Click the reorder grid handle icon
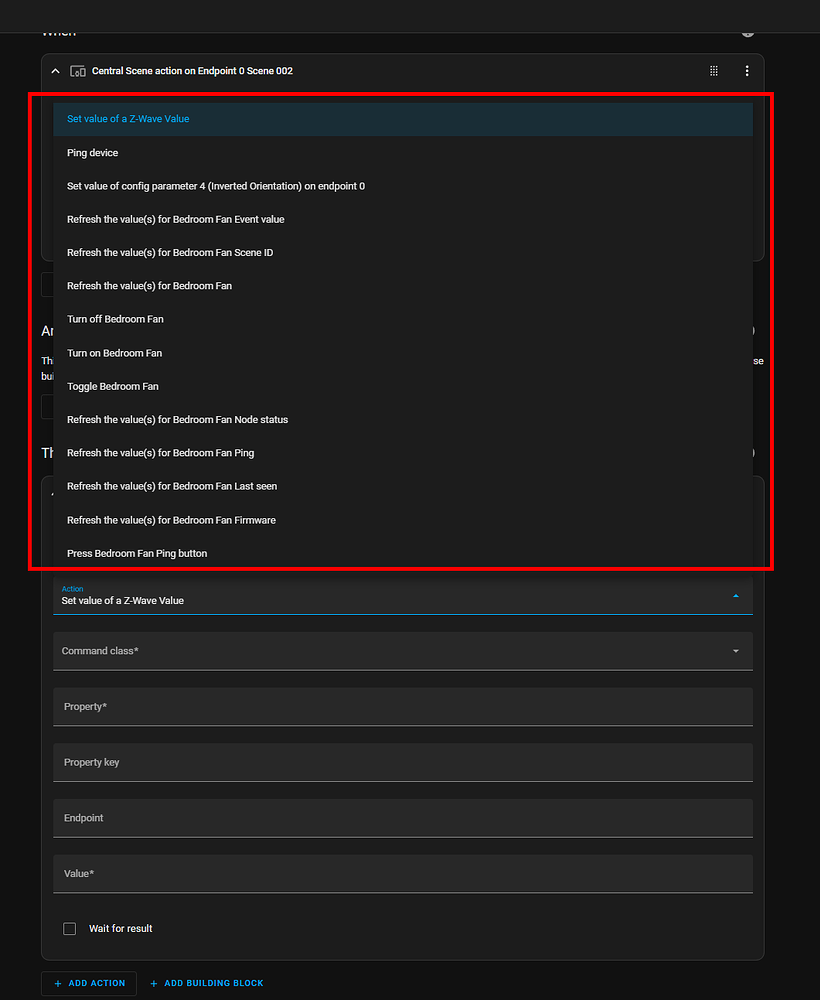Viewport: 820px width, 1000px height. point(713,70)
